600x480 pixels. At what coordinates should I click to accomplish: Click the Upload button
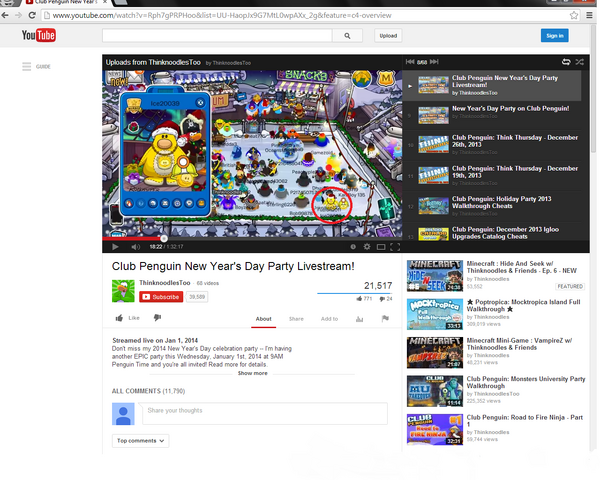click(x=388, y=36)
